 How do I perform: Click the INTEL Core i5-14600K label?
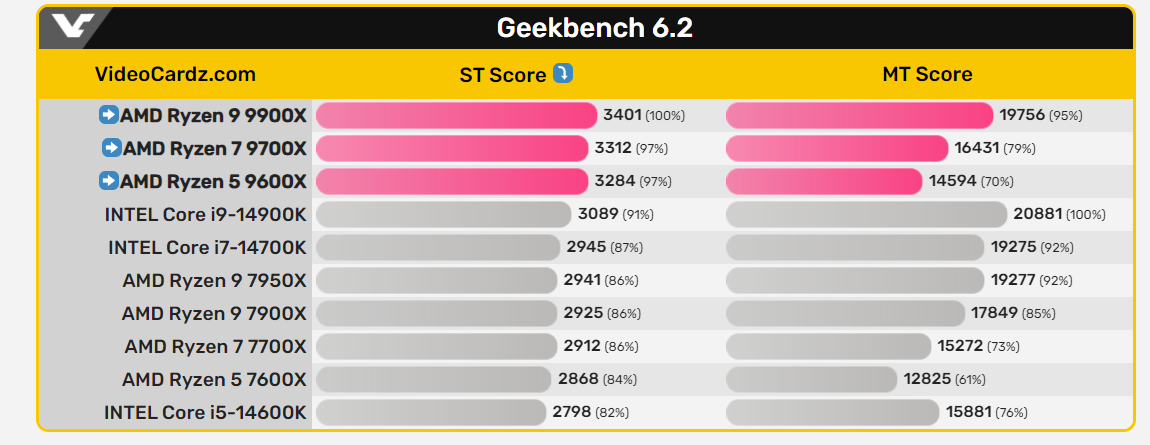point(205,412)
